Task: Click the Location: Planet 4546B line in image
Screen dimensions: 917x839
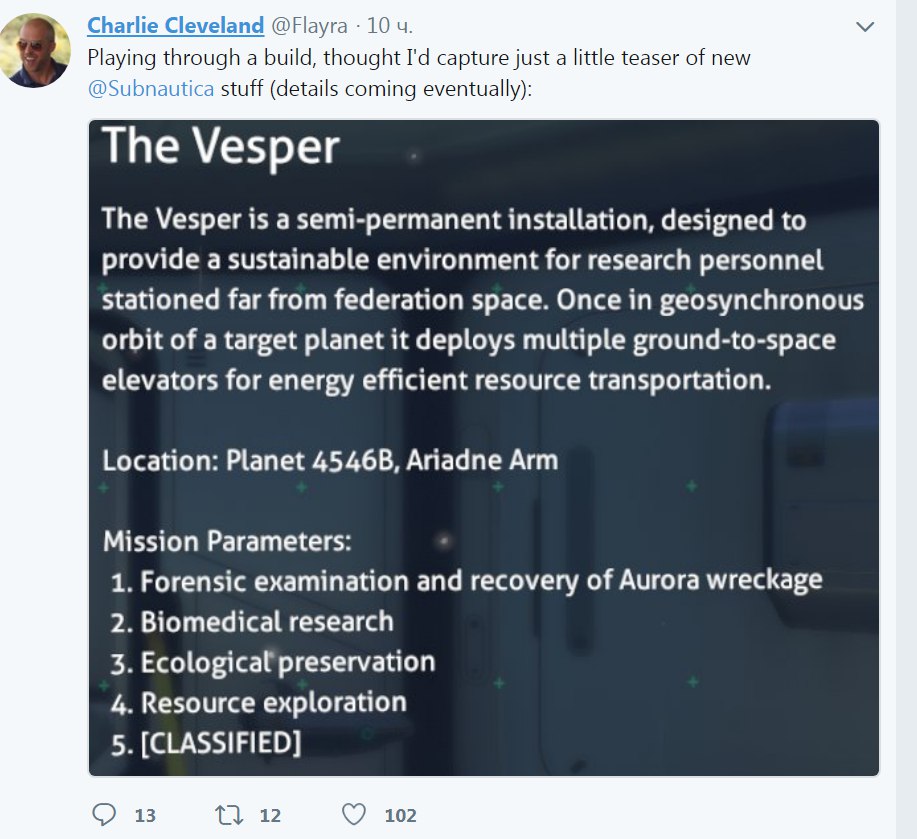Action: coord(330,461)
